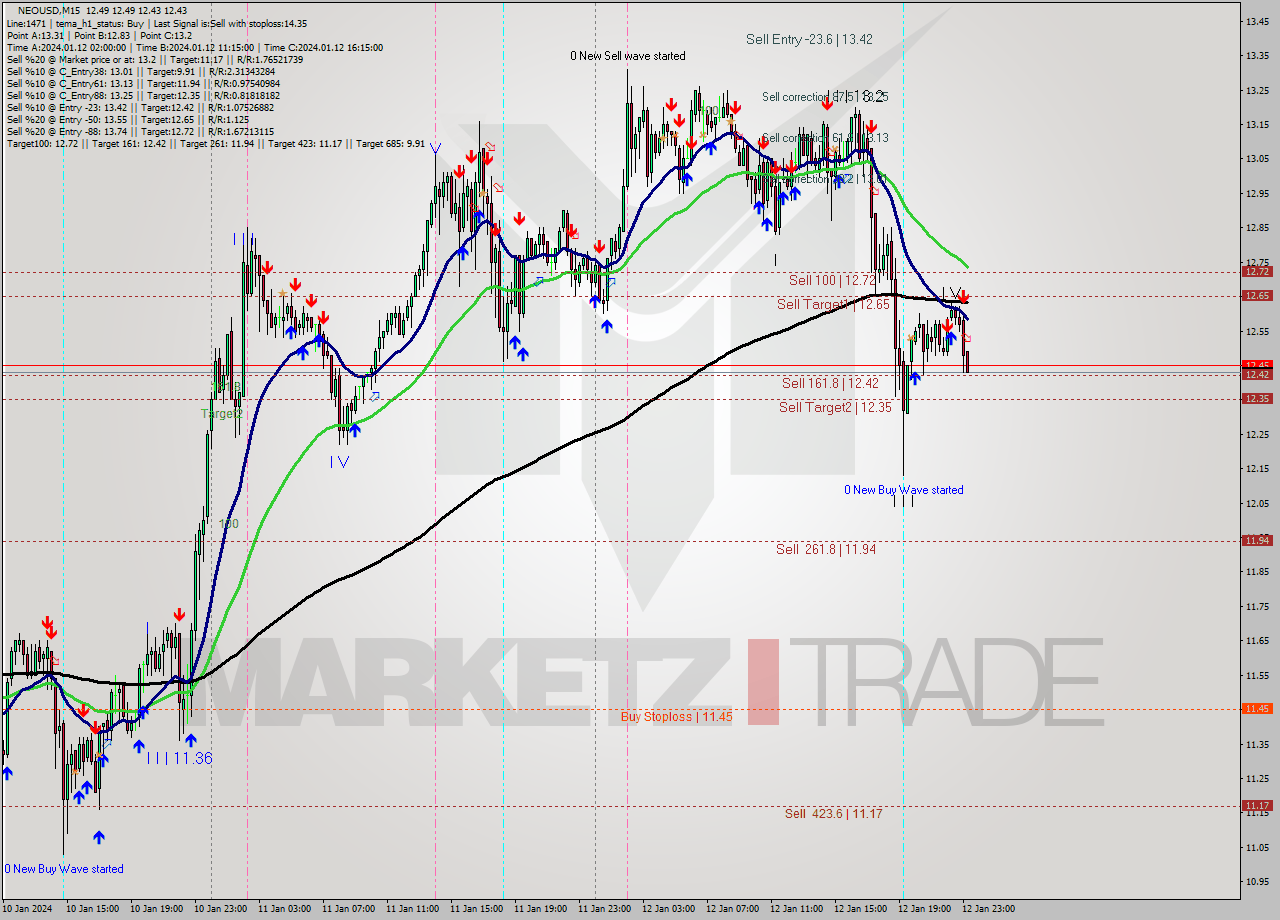Click the red 11.94 price tag on axis
1280x920 pixels.
(x=1257, y=540)
